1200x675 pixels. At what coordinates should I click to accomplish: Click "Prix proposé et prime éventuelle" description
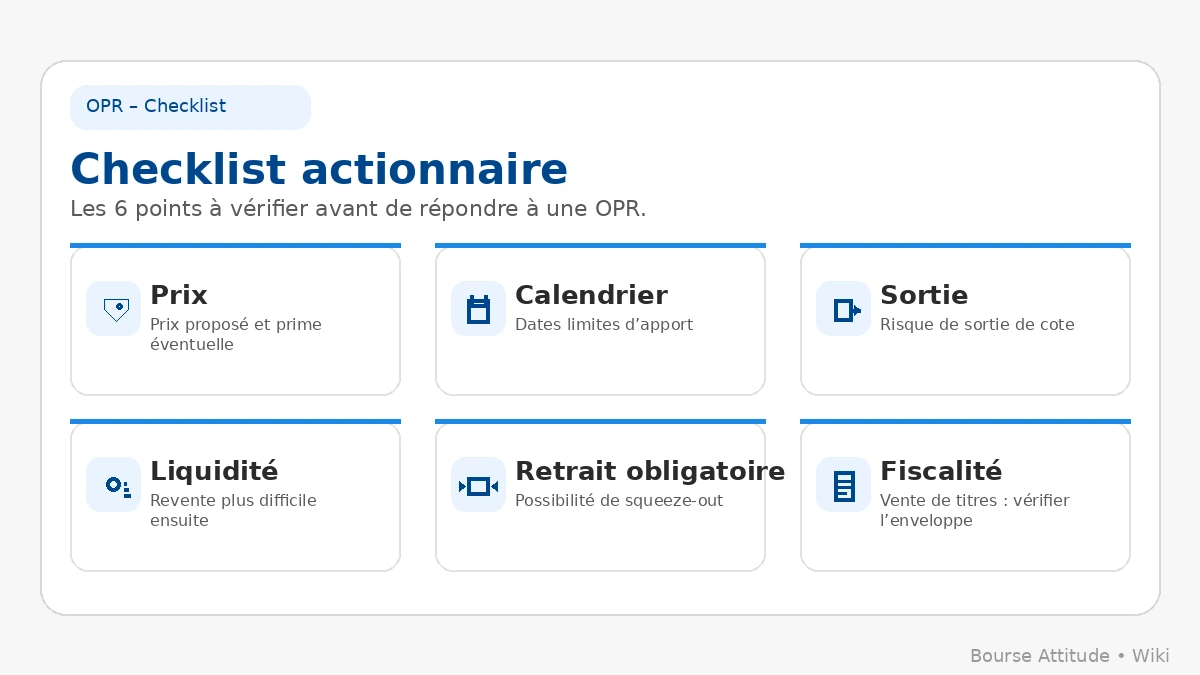236,334
